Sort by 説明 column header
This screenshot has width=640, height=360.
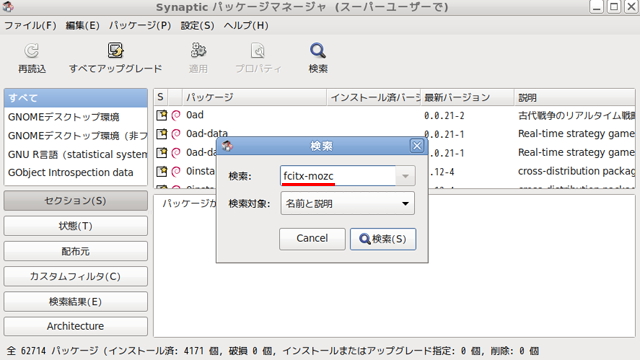[575, 97]
